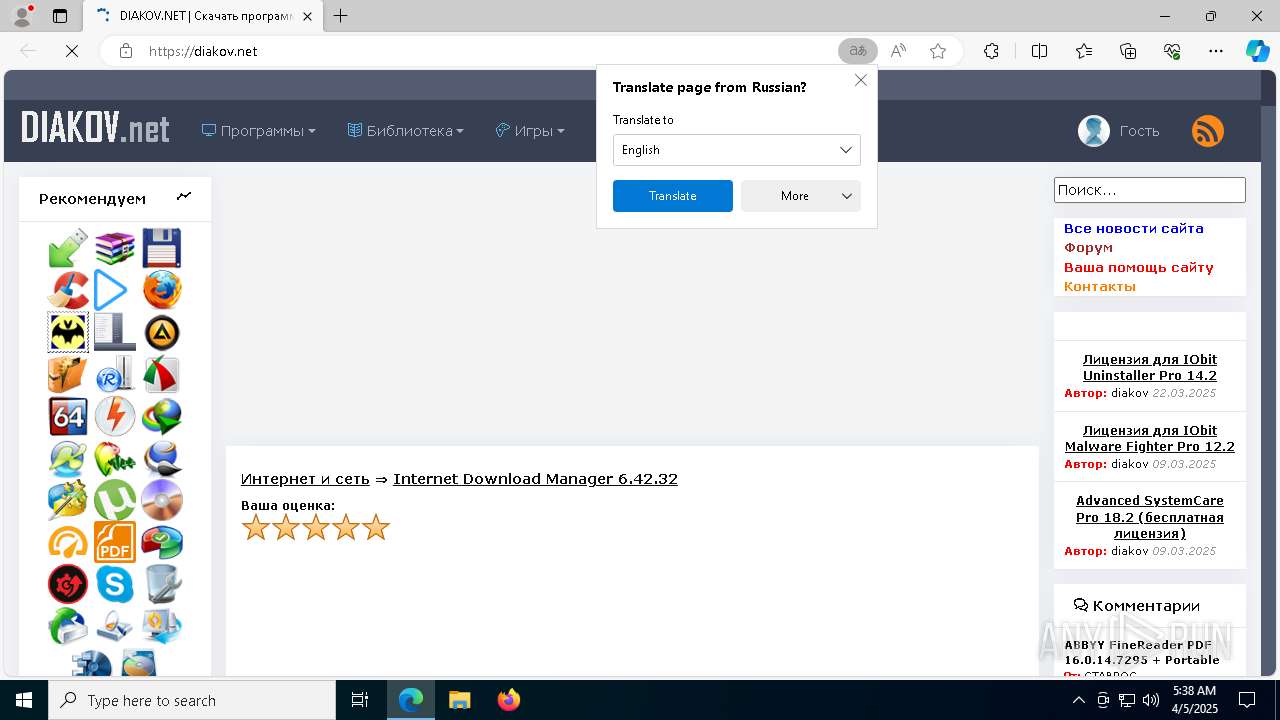Image resolution: width=1280 pixels, height=720 pixels.
Task: Open The Bat! stamp icon
Action: click(68, 332)
